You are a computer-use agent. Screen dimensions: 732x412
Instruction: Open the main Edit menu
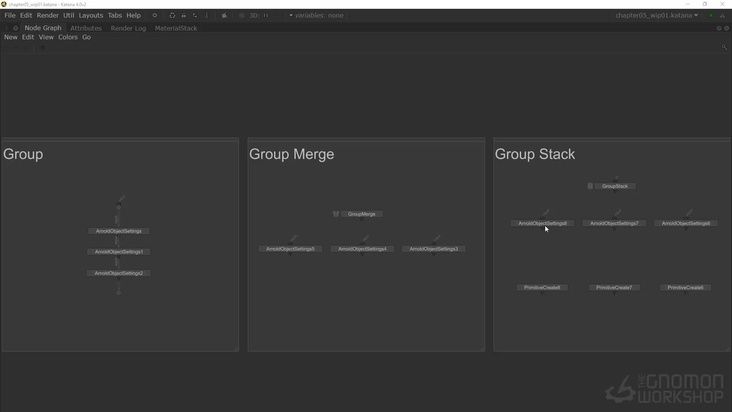click(26, 15)
